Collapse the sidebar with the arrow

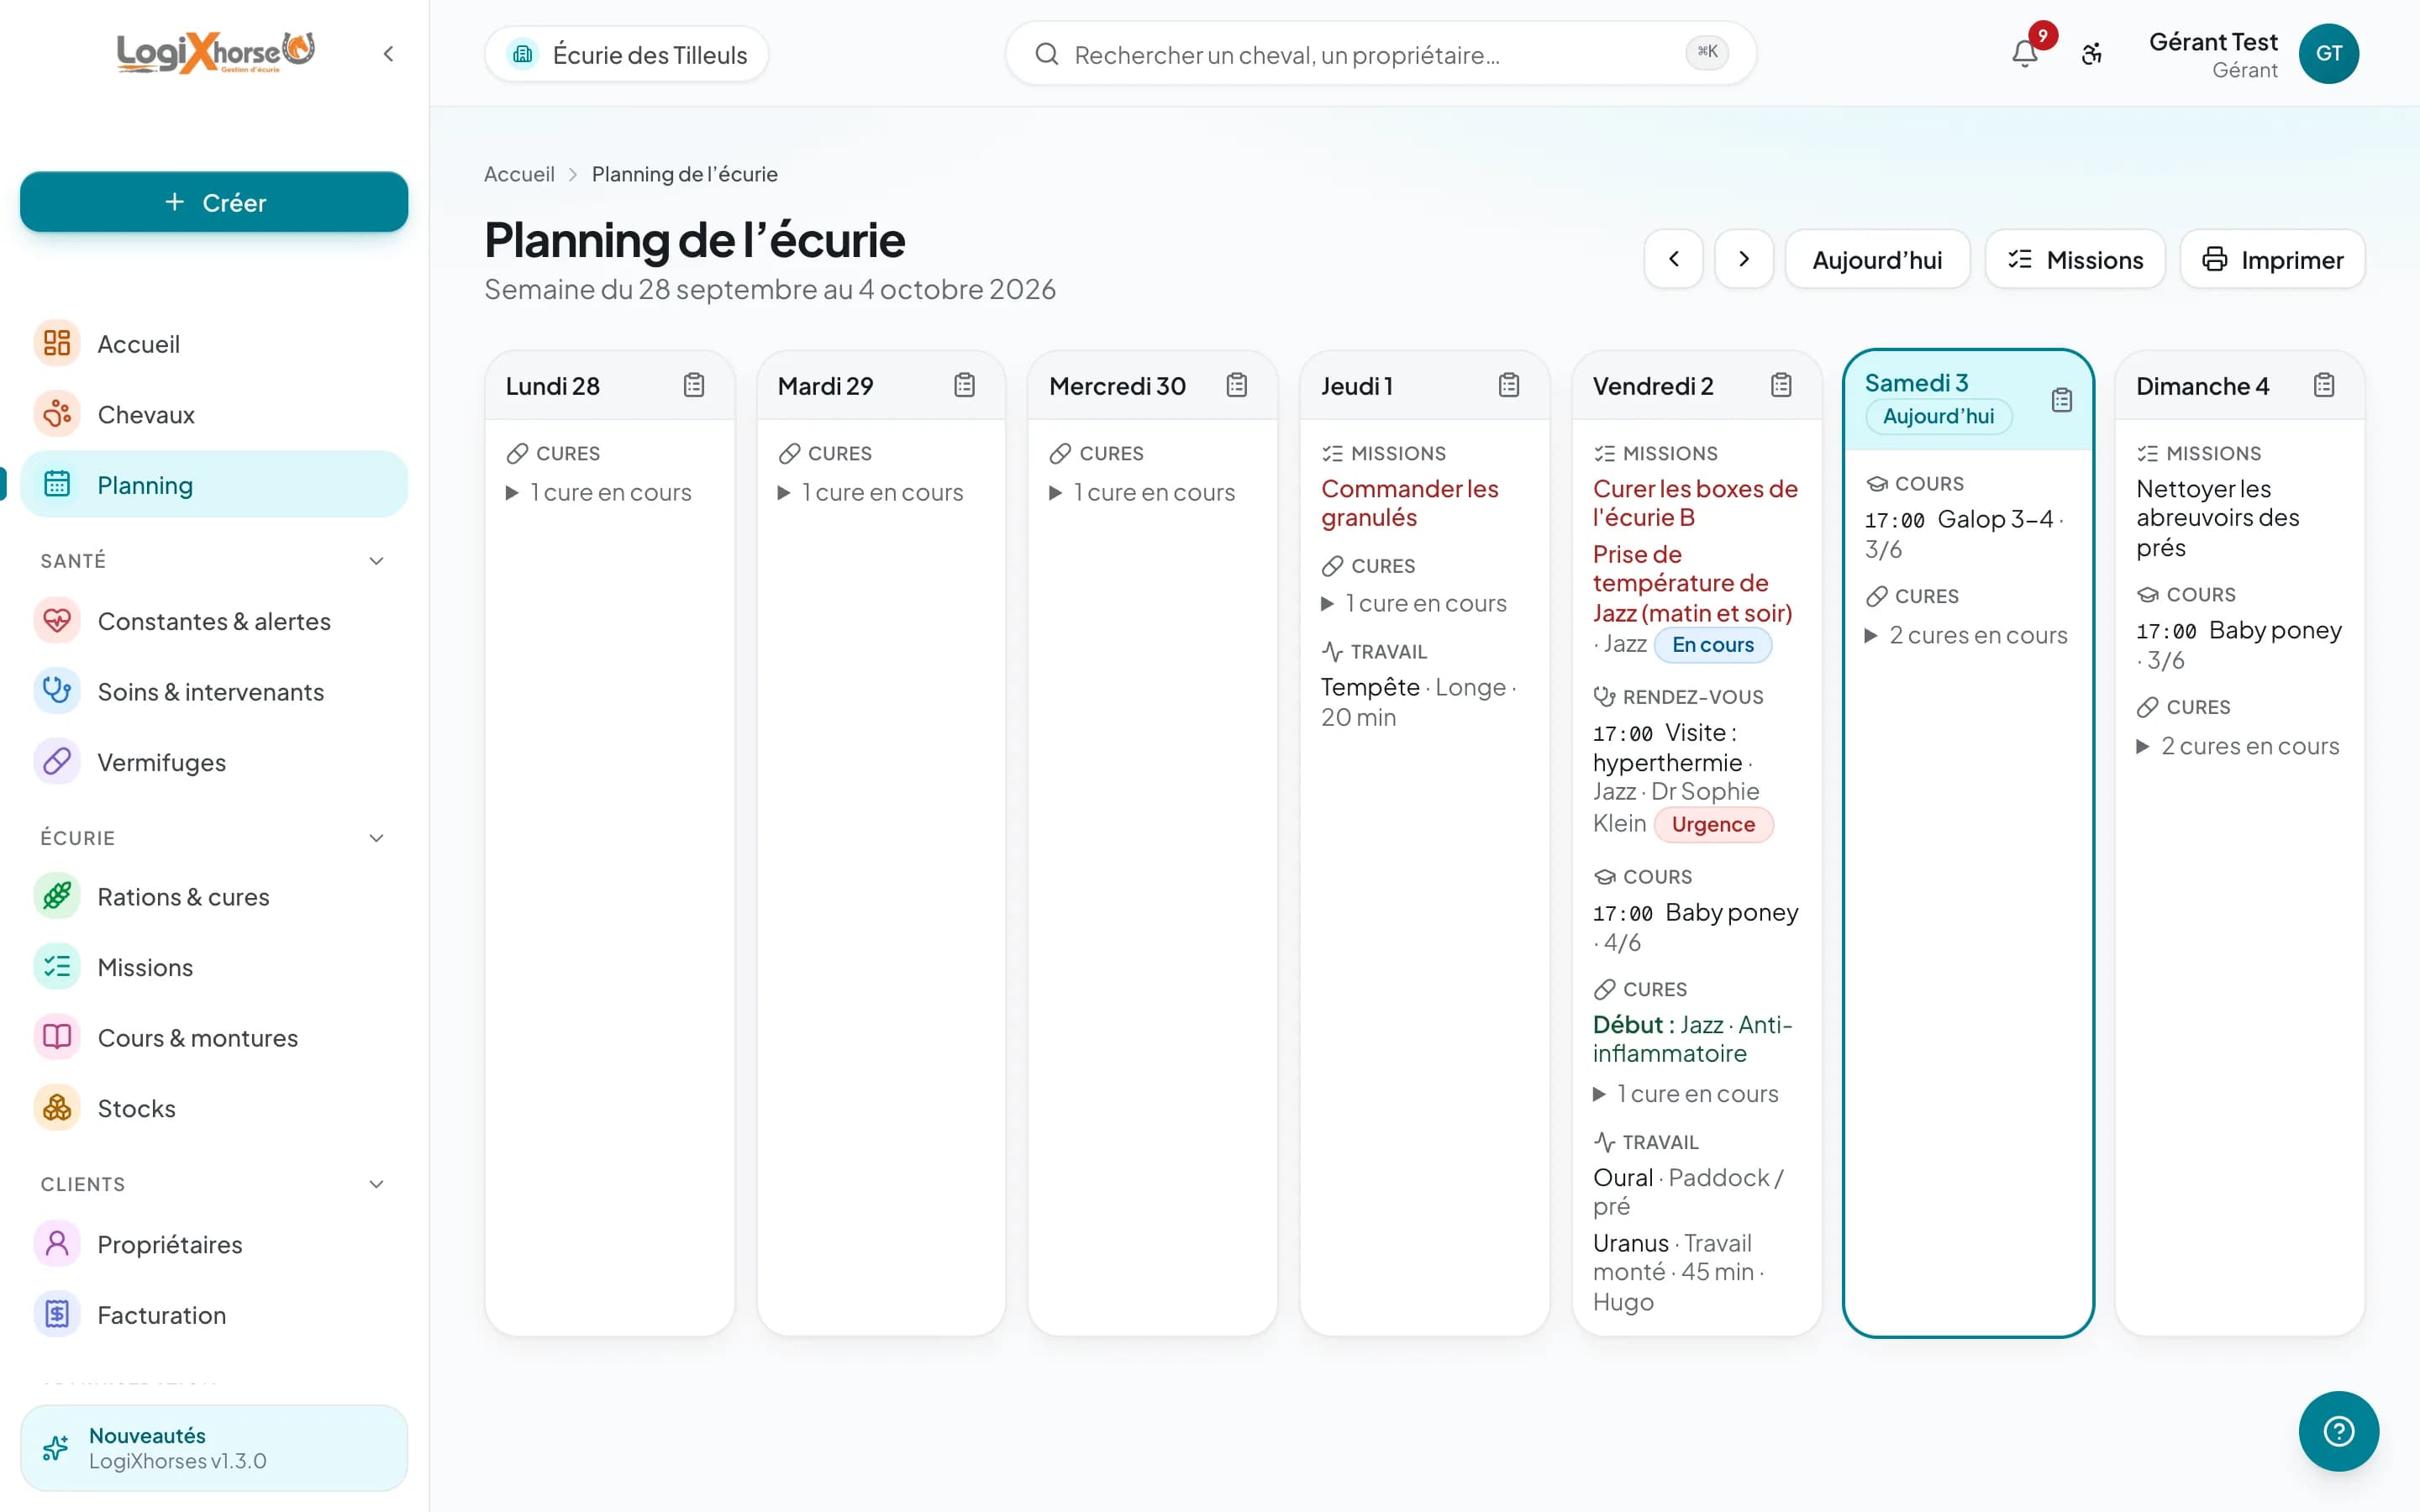[388, 53]
